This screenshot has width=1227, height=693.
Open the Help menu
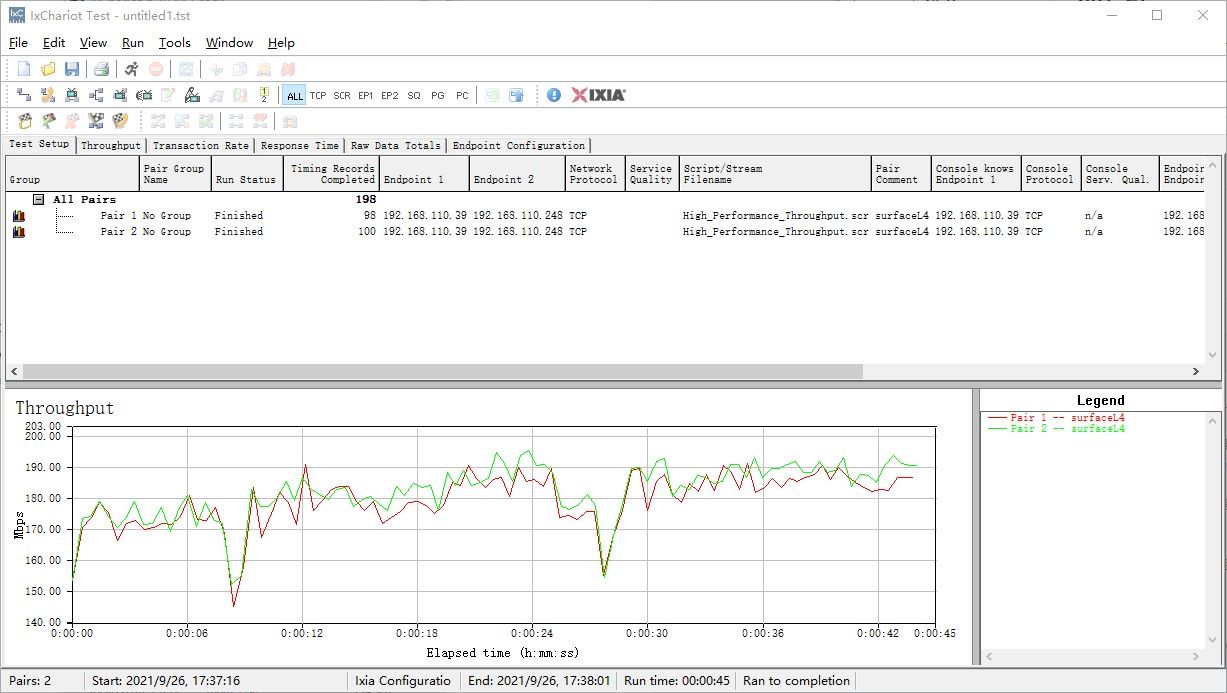(x=281, y=43)
